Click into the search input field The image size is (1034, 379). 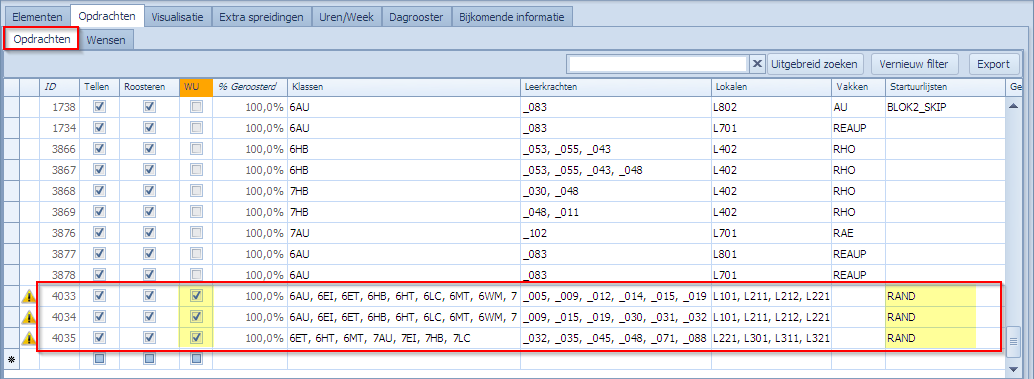(x=657, y=64)
